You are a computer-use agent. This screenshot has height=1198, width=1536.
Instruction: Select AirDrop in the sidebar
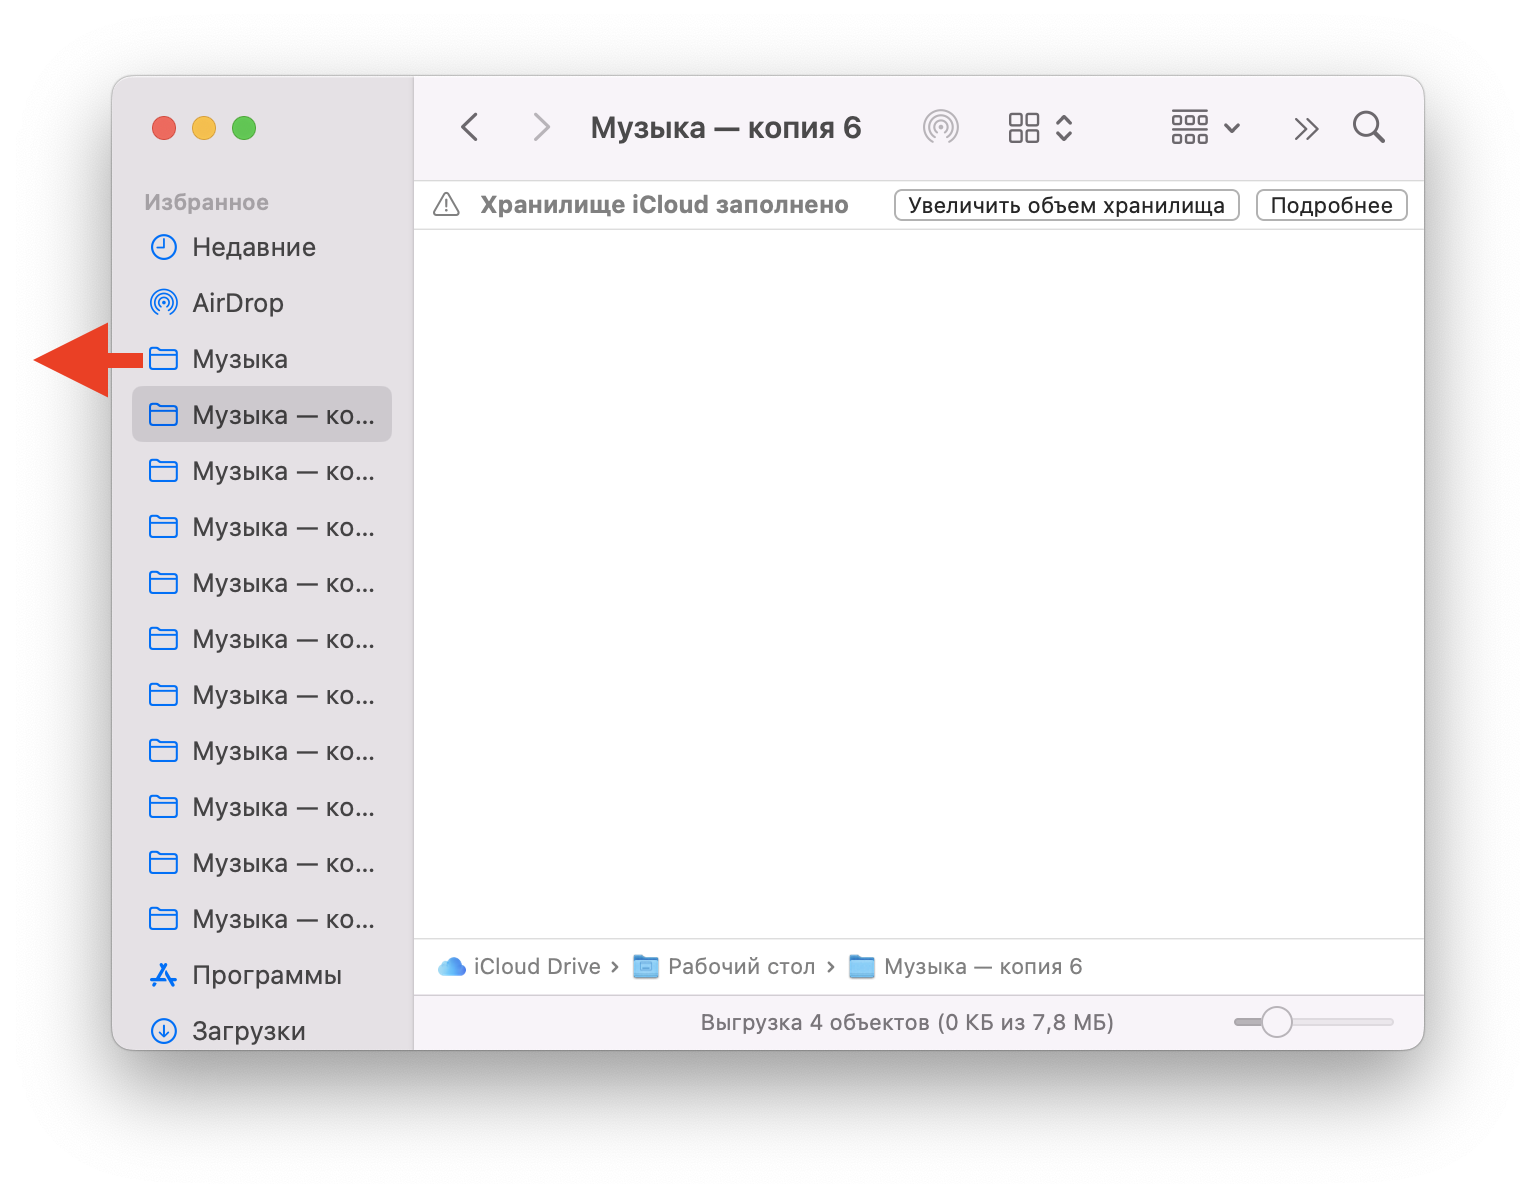click(x=262, y=303)
